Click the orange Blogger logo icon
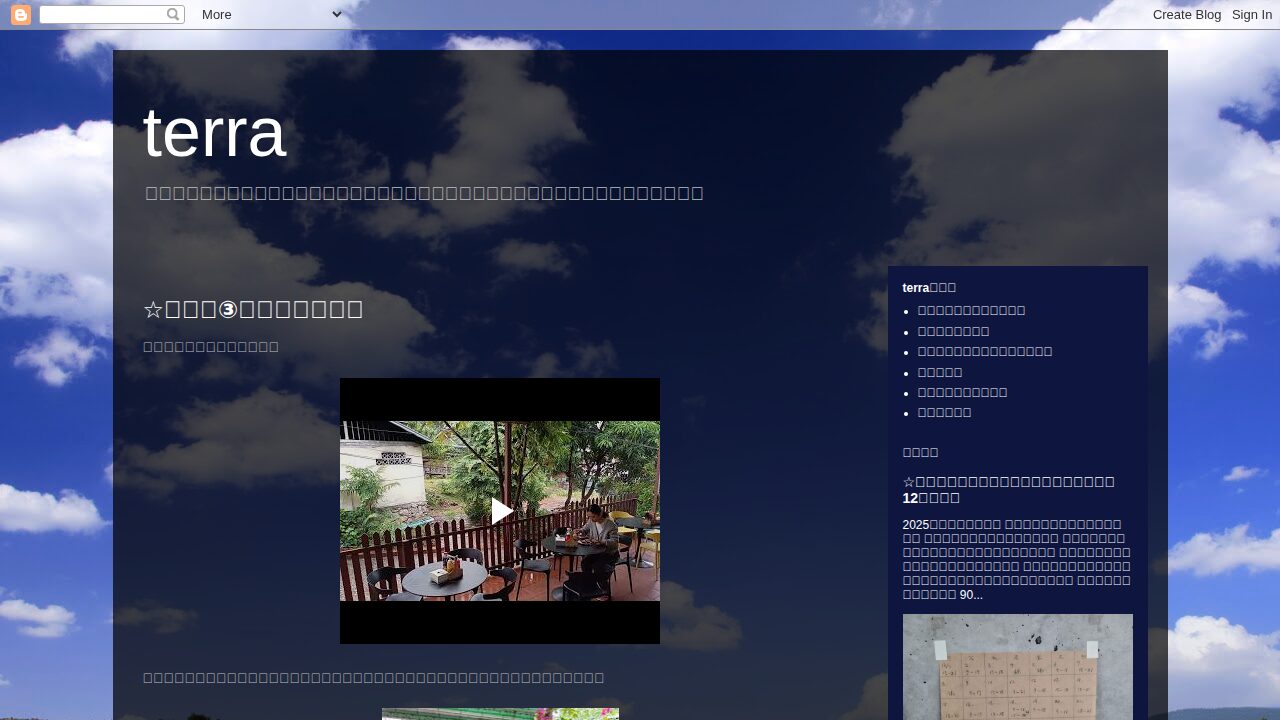 21,15
